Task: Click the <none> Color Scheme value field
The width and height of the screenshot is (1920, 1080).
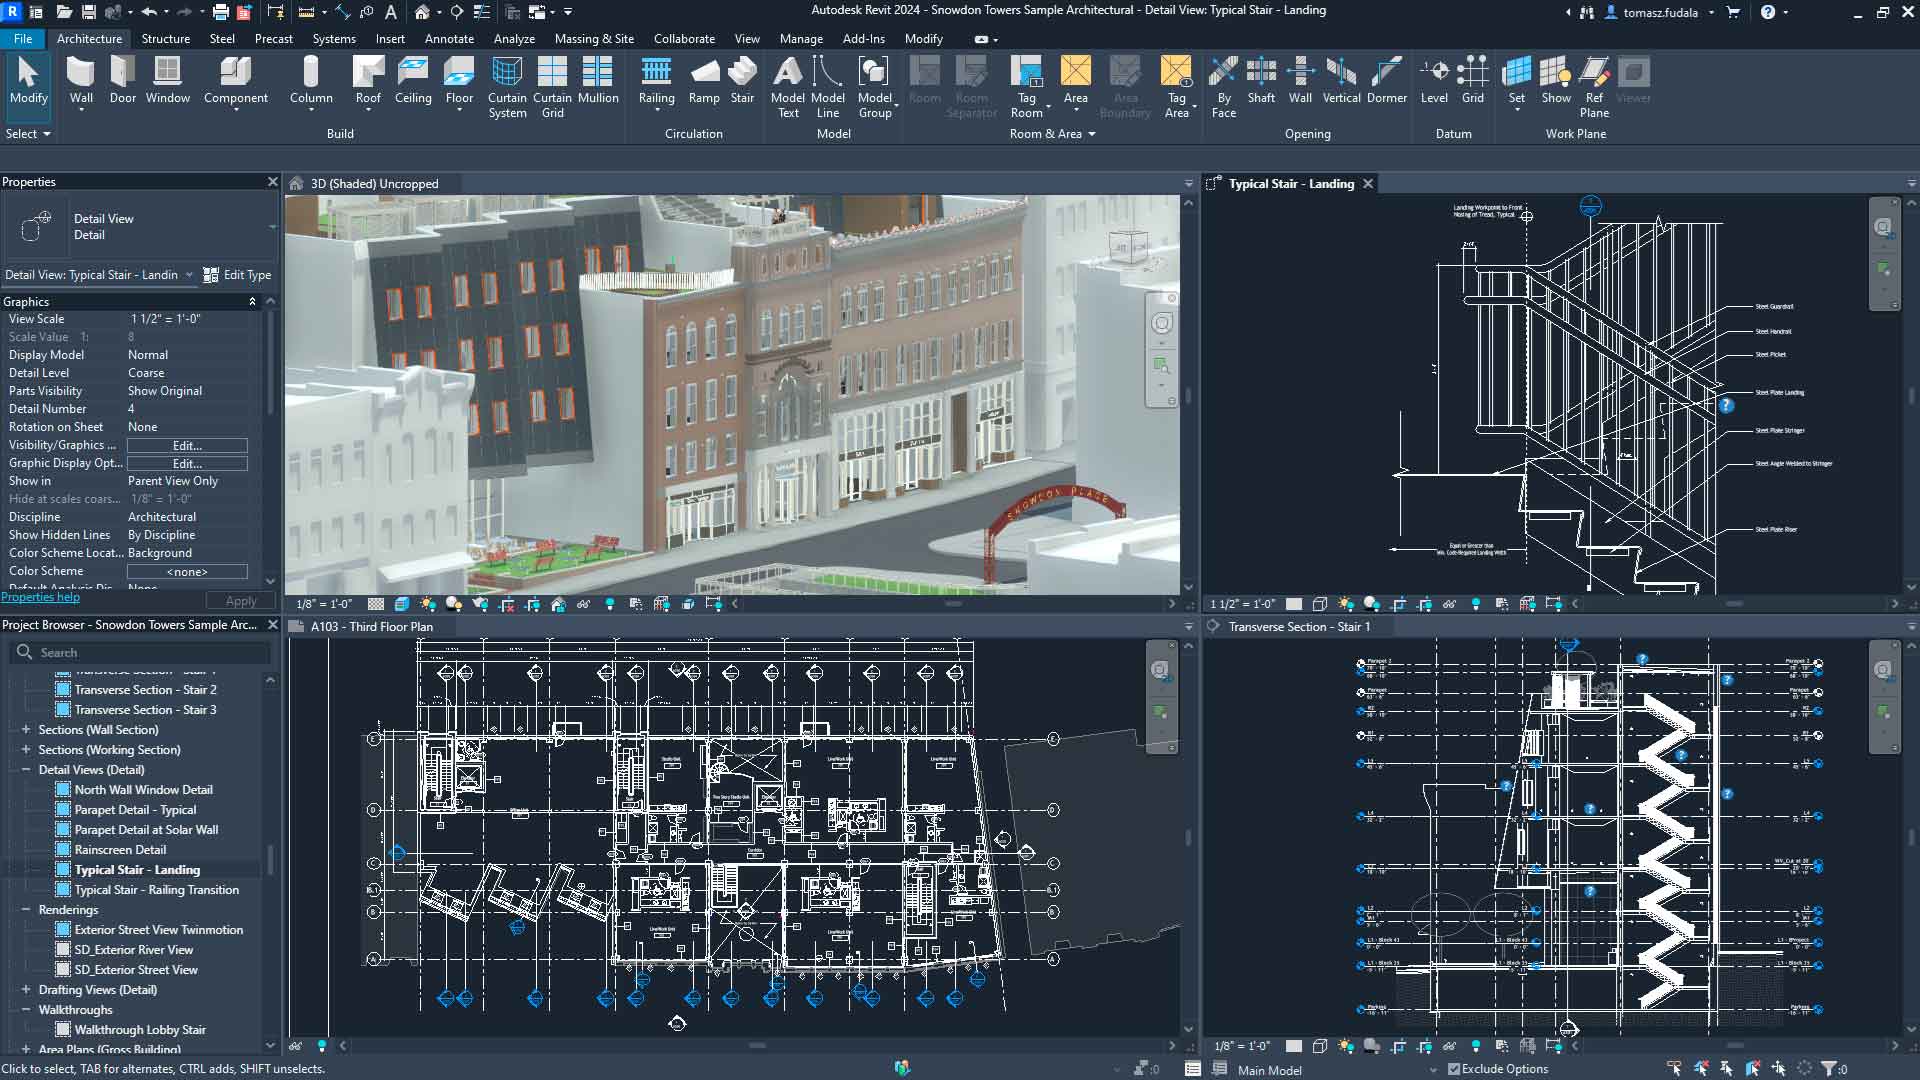Action: coord(187,571)
